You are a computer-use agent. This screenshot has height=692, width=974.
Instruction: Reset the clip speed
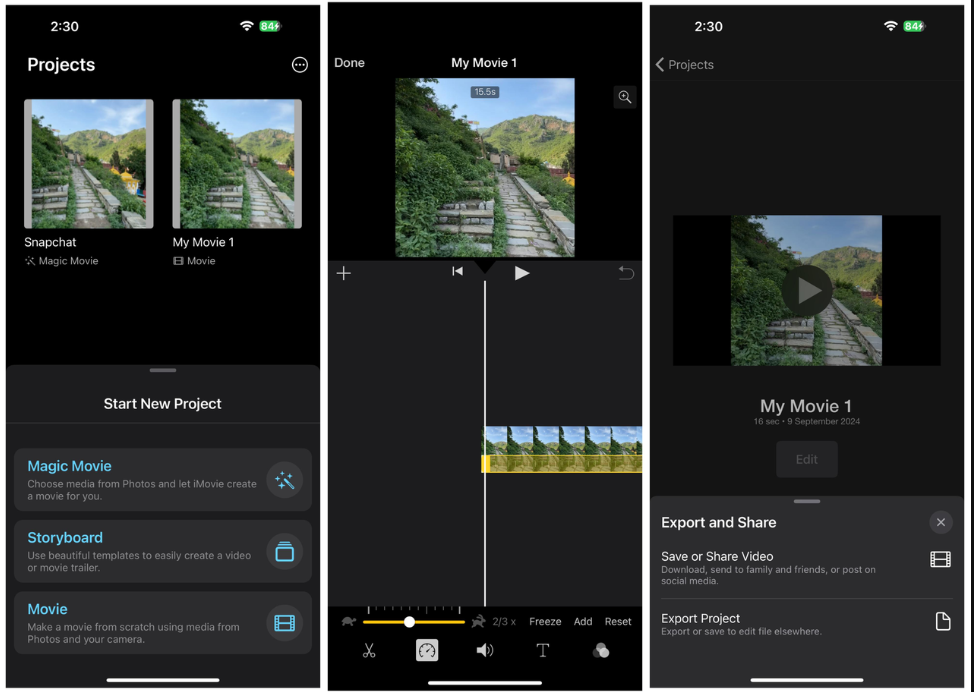(x=618, y=622)
